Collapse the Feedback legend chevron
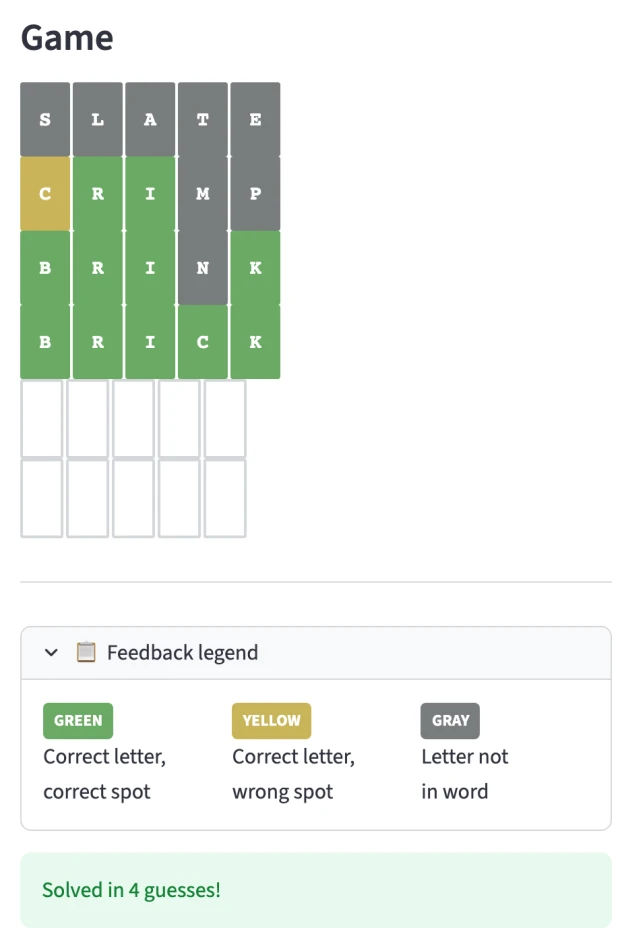 click(x=52, y=653)
